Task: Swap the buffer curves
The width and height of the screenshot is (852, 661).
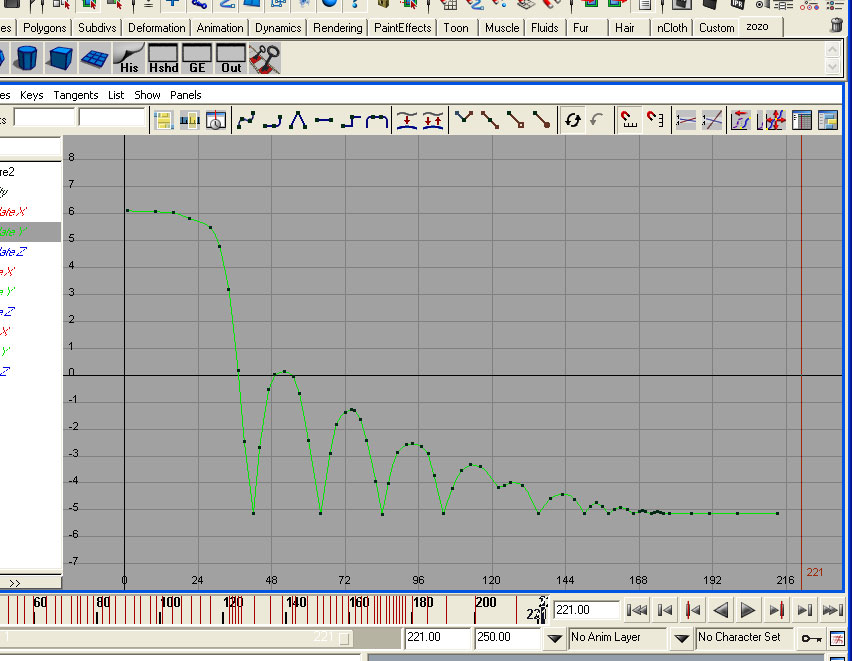Action: tap(433, 120)
